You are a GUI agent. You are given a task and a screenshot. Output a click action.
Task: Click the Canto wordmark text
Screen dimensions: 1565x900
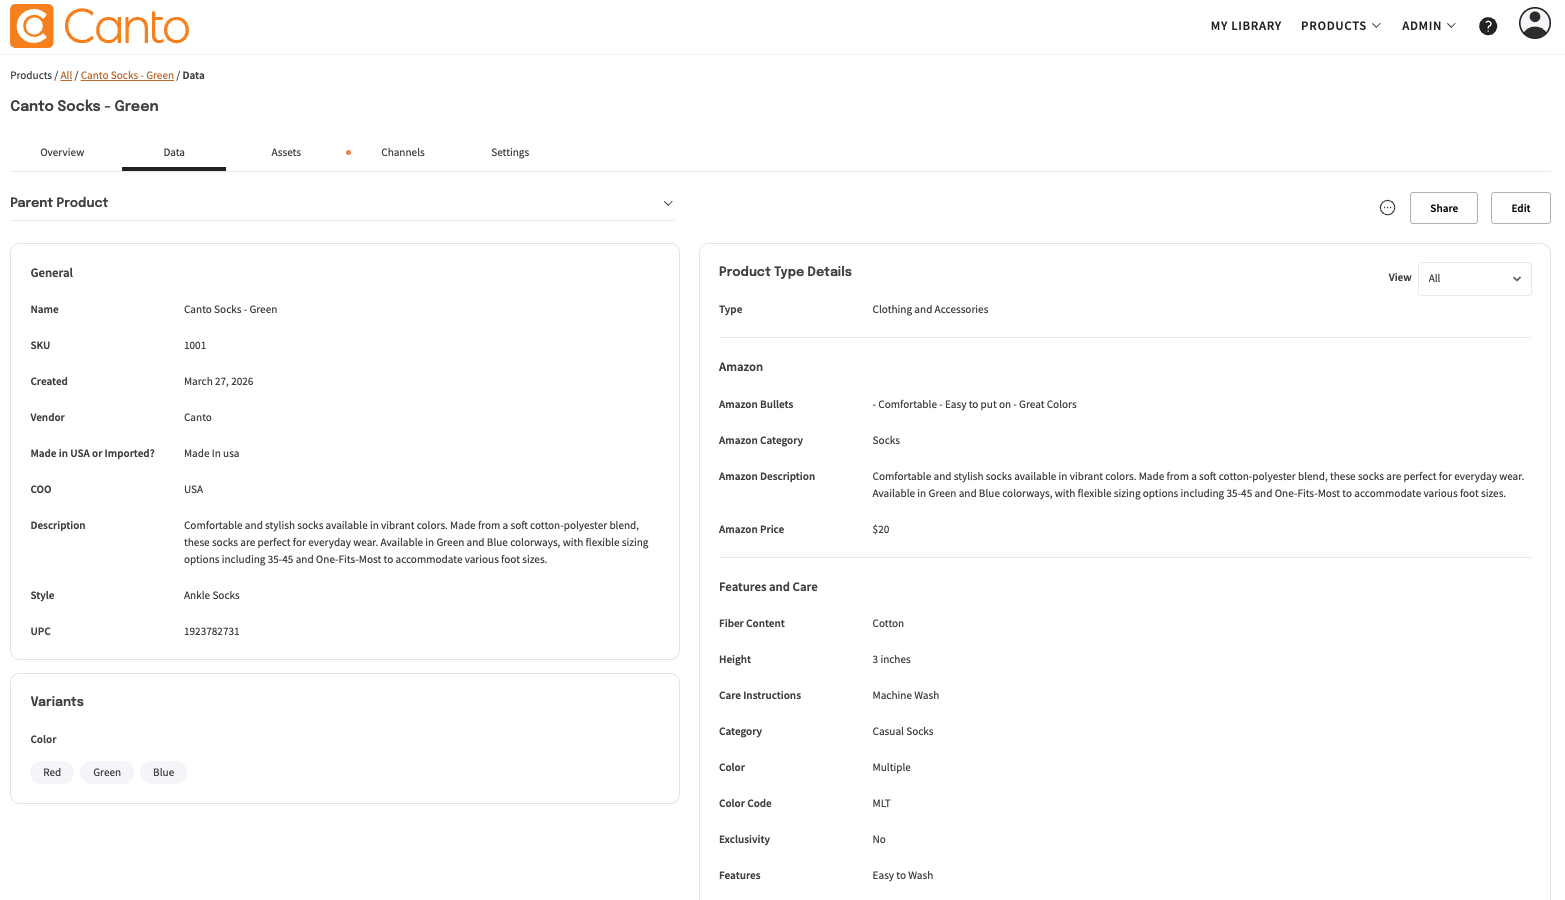(x=127, y=27)
